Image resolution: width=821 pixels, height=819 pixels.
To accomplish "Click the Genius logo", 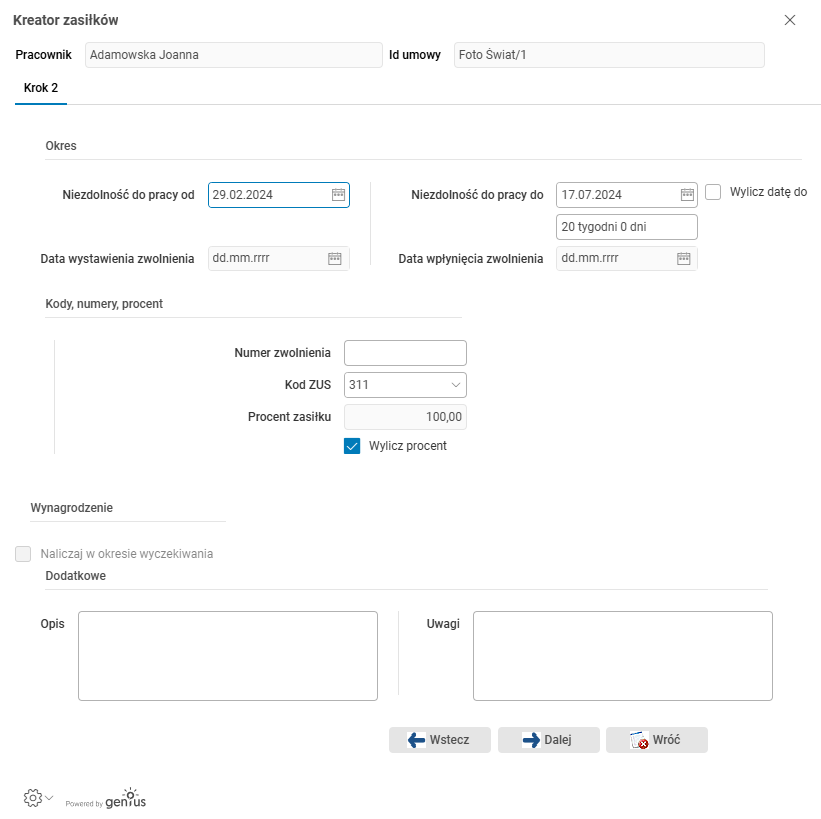I will pyautogui.click(x=125, y=798).
